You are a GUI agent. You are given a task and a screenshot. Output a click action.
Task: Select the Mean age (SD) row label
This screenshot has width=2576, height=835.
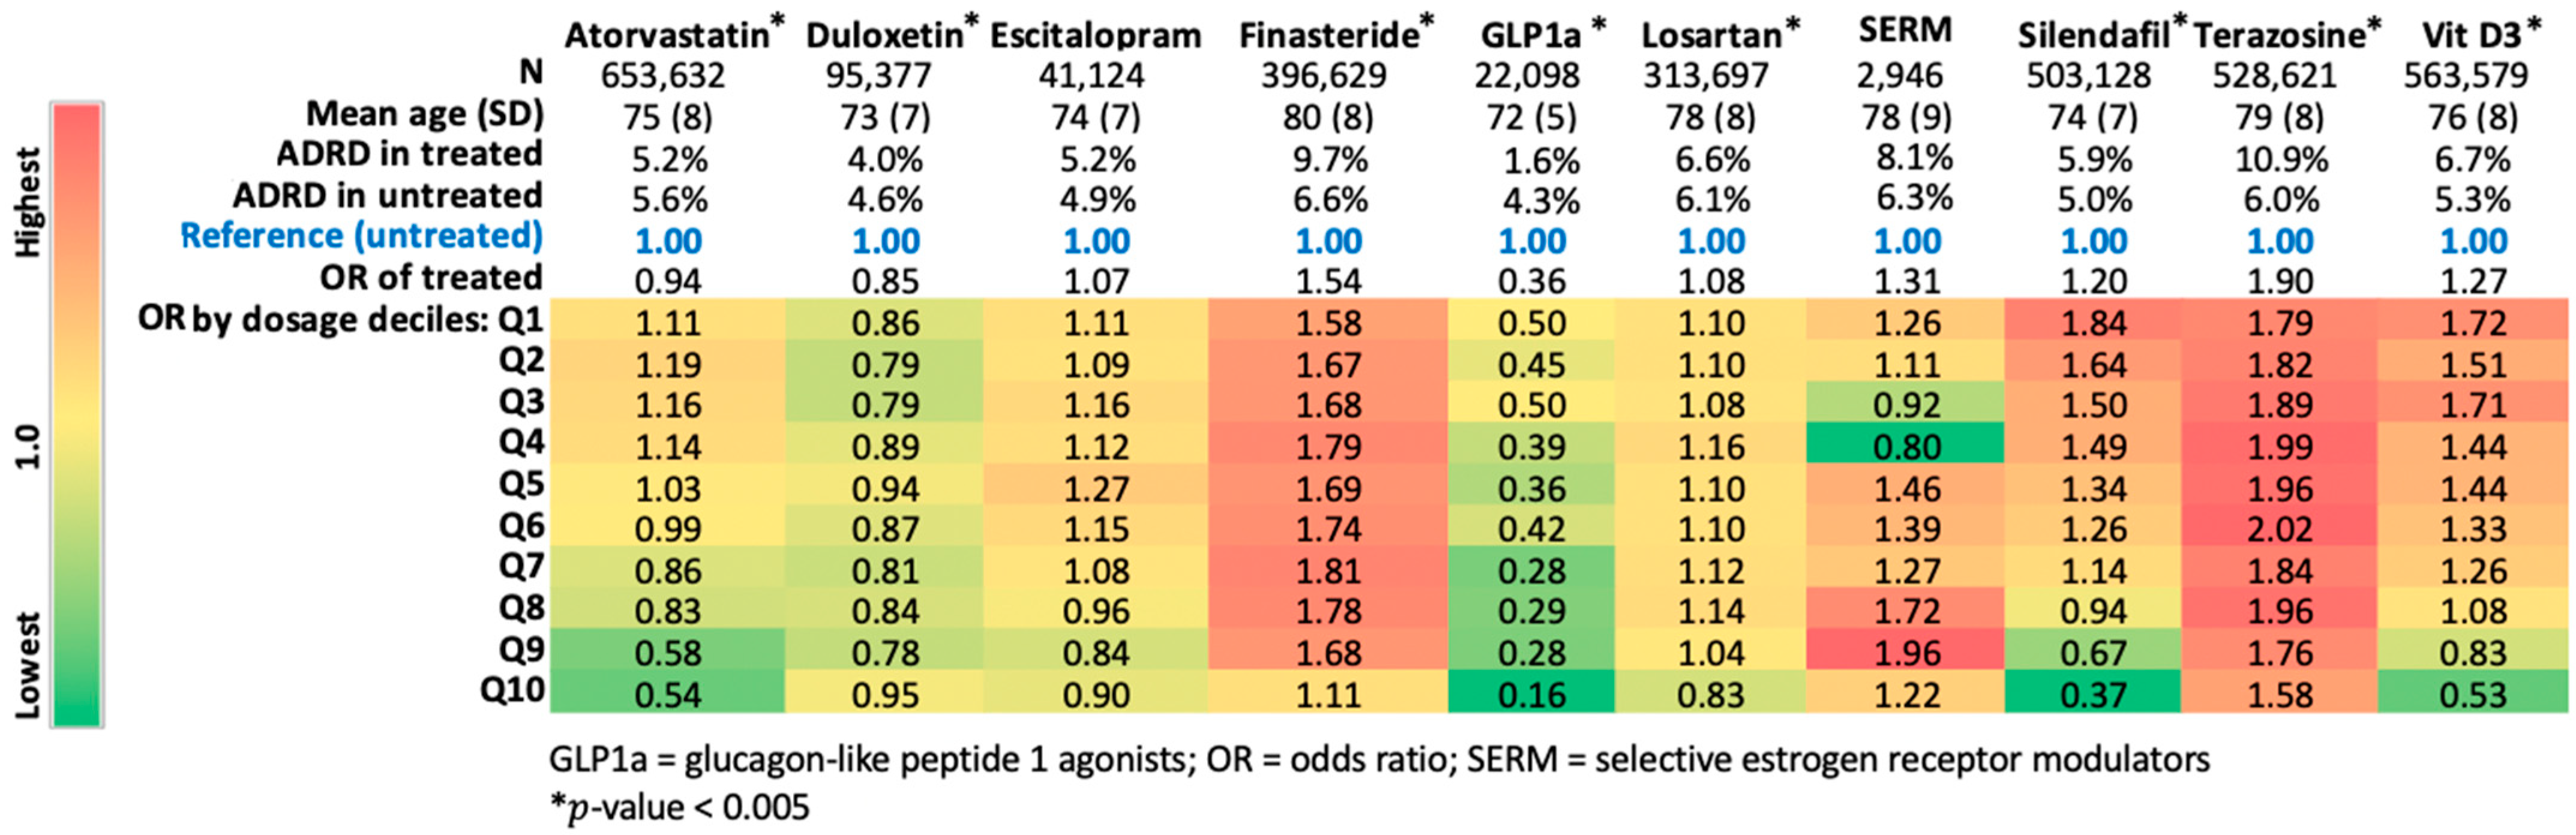pyautogui.click(x=424, y=115)
